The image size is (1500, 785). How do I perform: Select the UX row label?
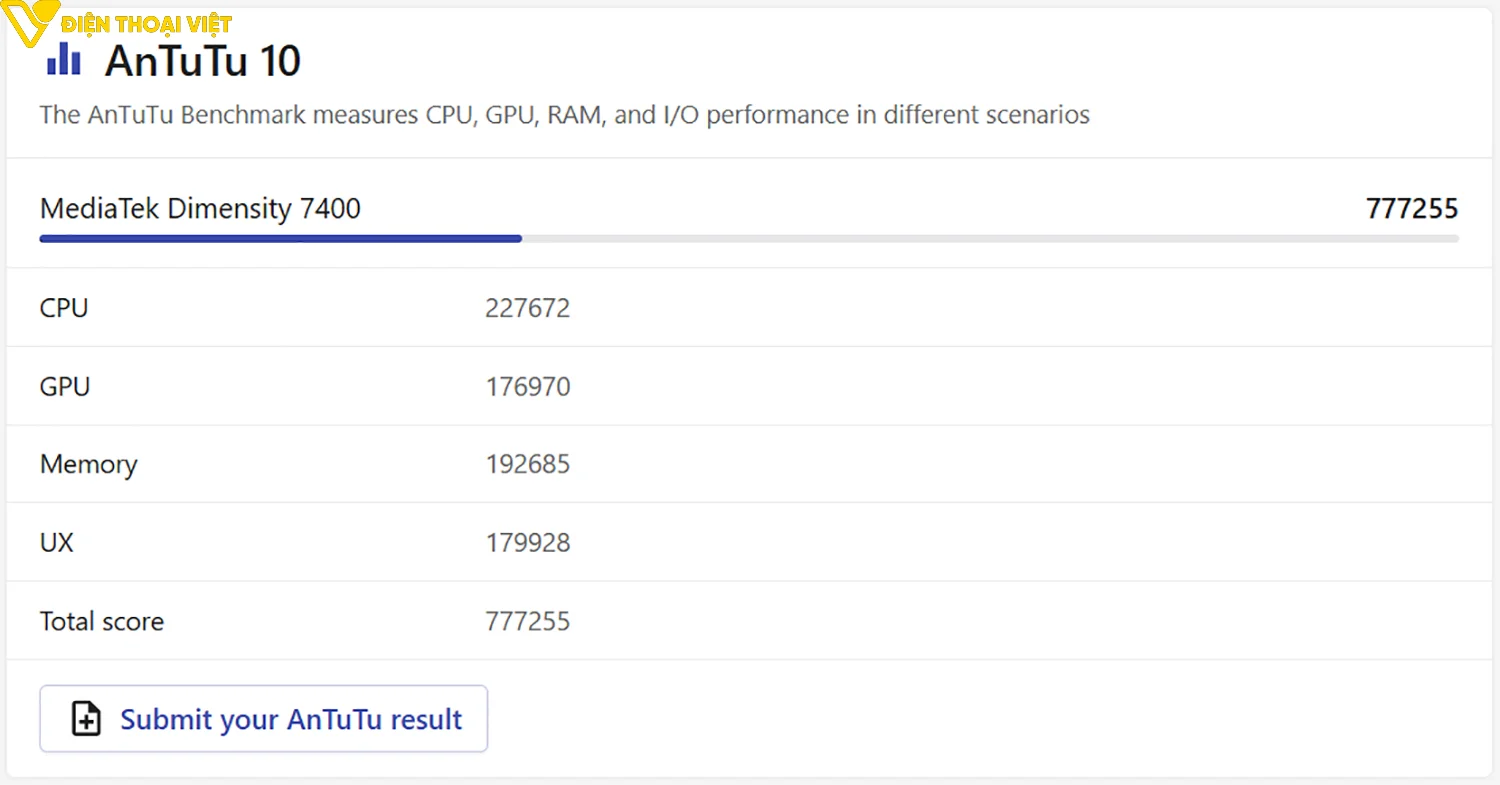pyautogui.click(x=57, y=543)
